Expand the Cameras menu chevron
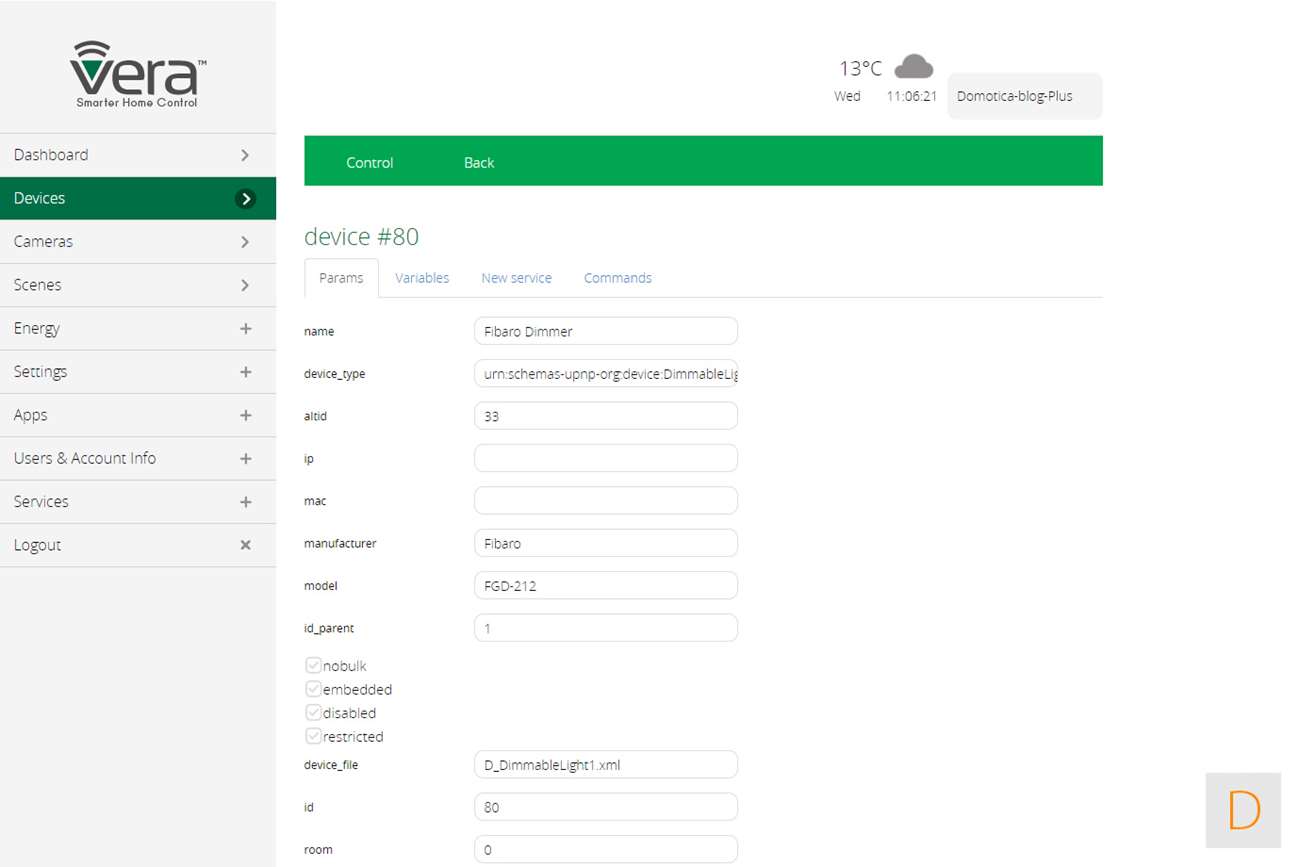The height and width of the screenshot is (867, 1300). [245, 242]
